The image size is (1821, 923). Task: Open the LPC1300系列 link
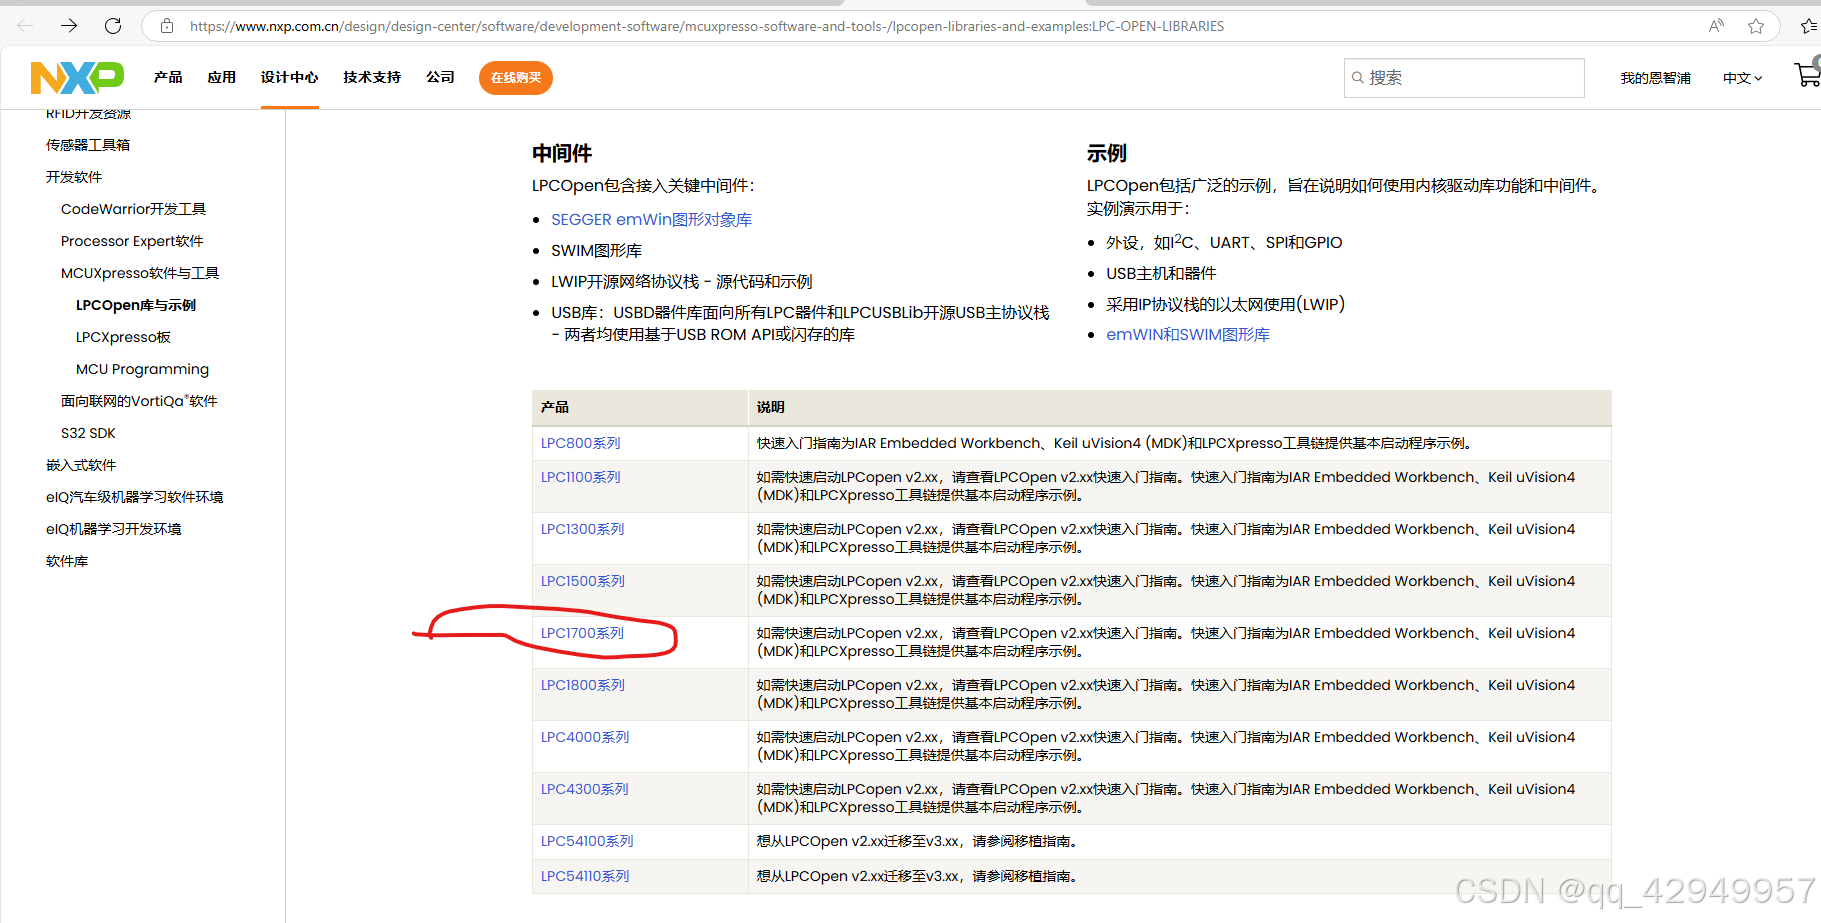click(583, 529)
